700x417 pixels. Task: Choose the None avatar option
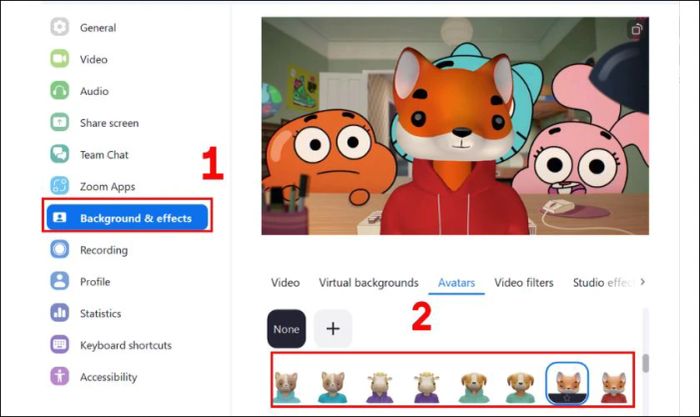[x=286, y=329]
